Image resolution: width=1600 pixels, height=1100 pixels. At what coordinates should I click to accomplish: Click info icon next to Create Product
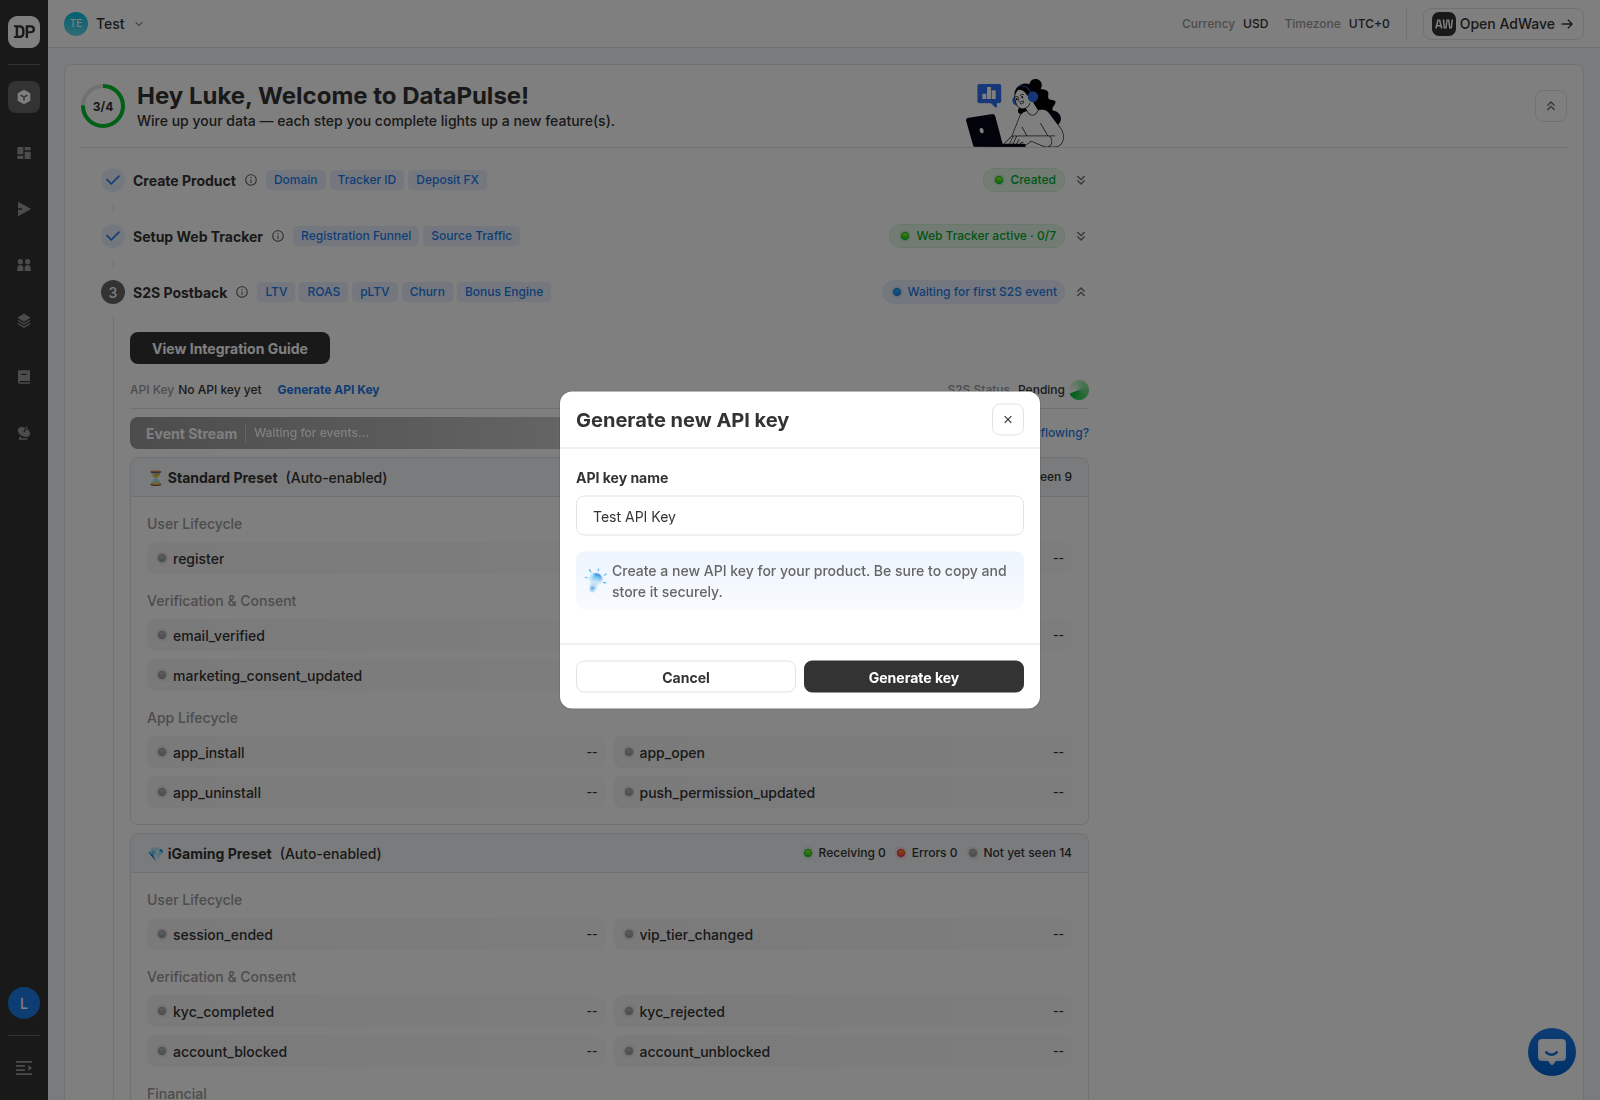[251, 180]
